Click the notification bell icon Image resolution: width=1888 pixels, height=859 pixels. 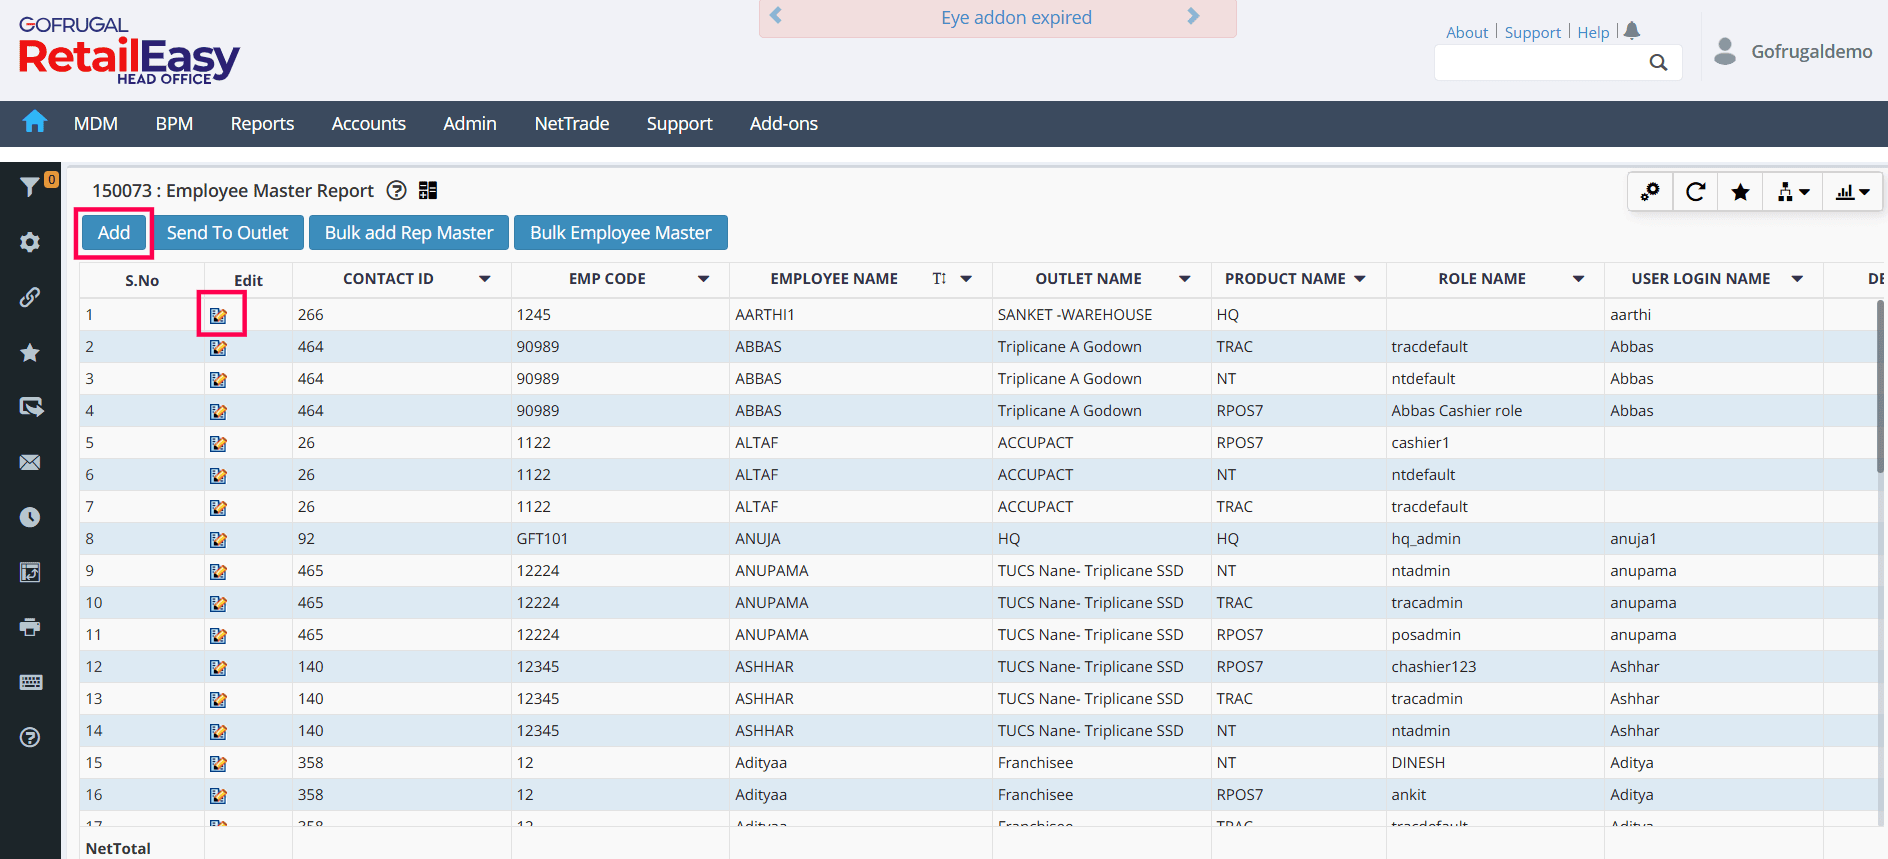pyautogui.click(x=1632, y=31)
